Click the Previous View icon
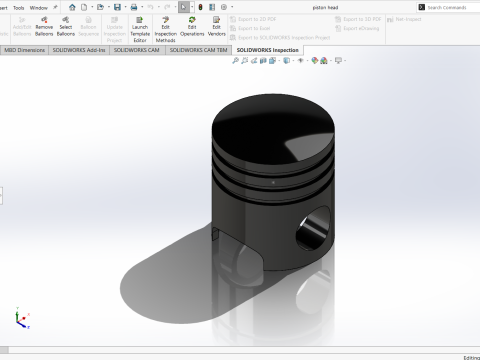The width and height of the screenshot is (480, 360). click(x=254, y=61)
